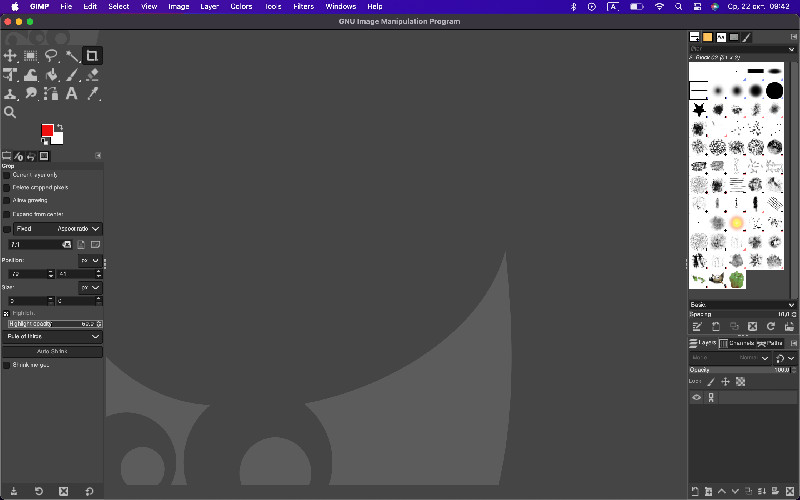Screen dimensions: 800x500
Task: Click the red foreground color swatch
Action: click(x=47, y=130)
